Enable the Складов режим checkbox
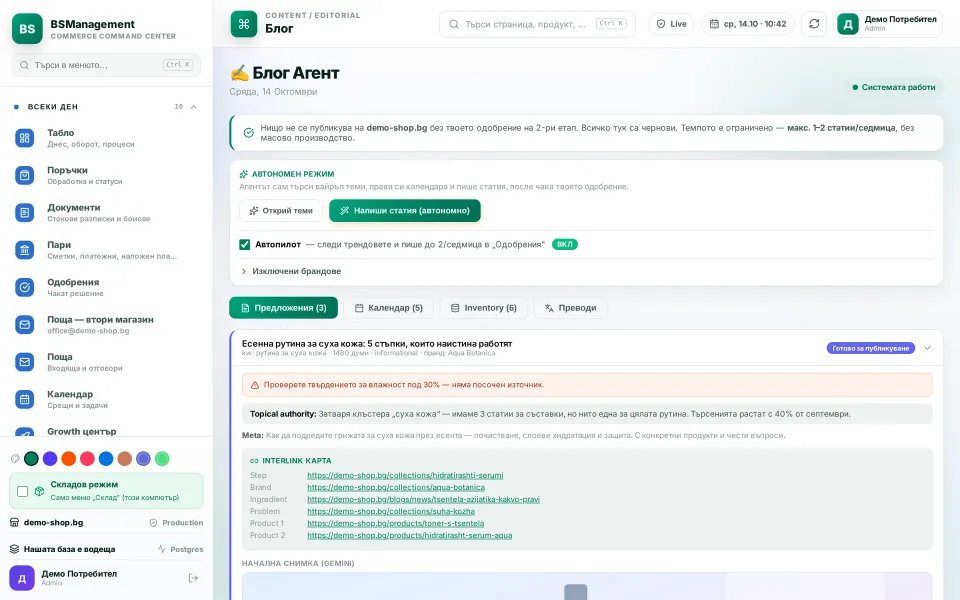960x600 pixels. point(23,491)
